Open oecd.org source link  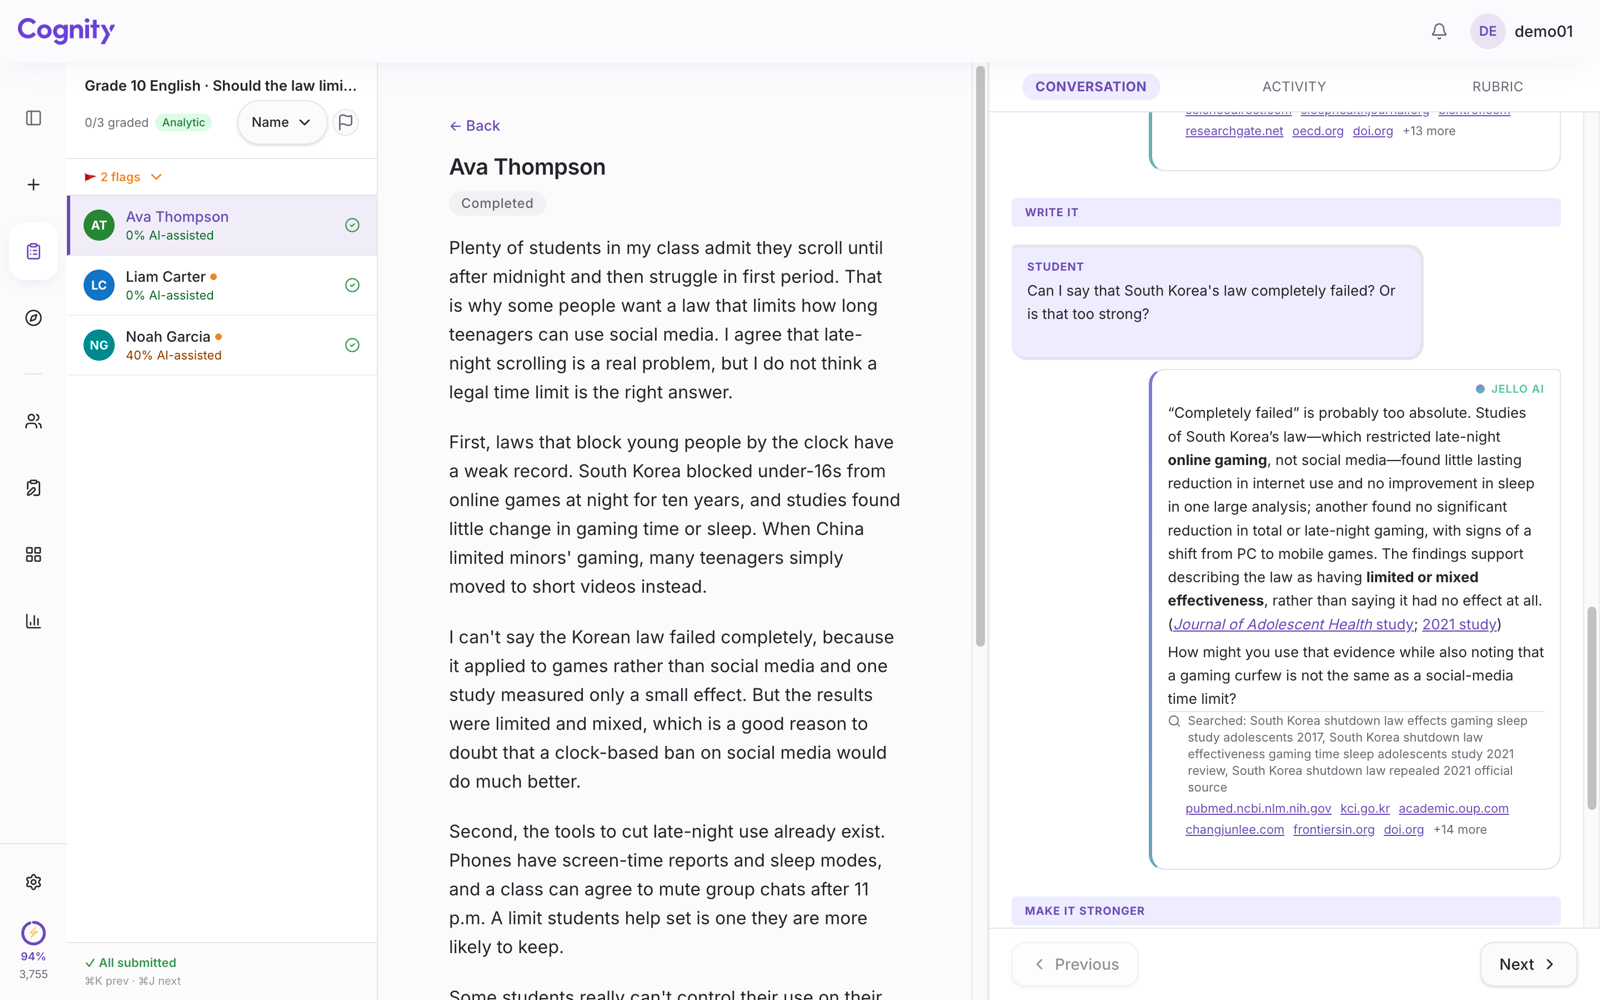pos(1317,131)
